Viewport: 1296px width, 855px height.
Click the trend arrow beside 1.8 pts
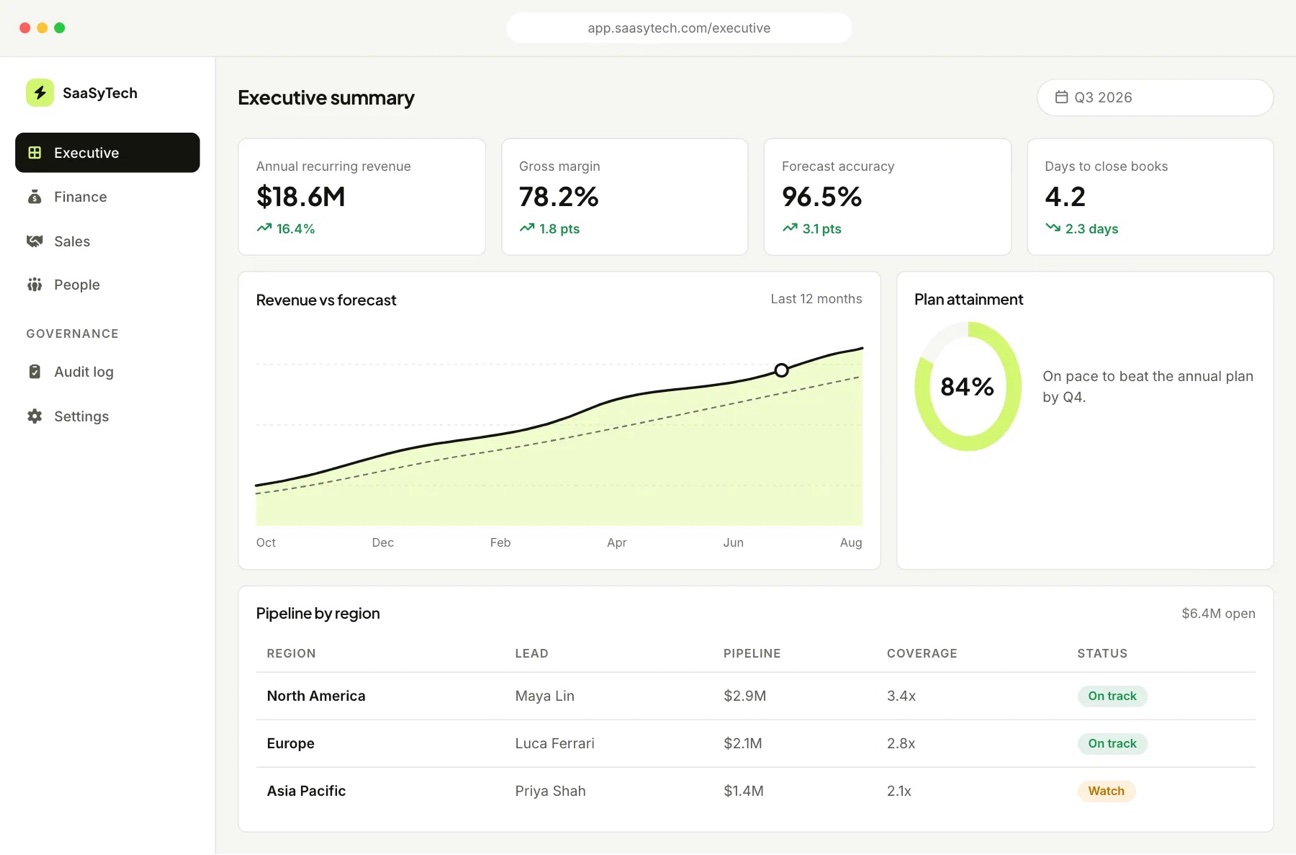point(527,228)
